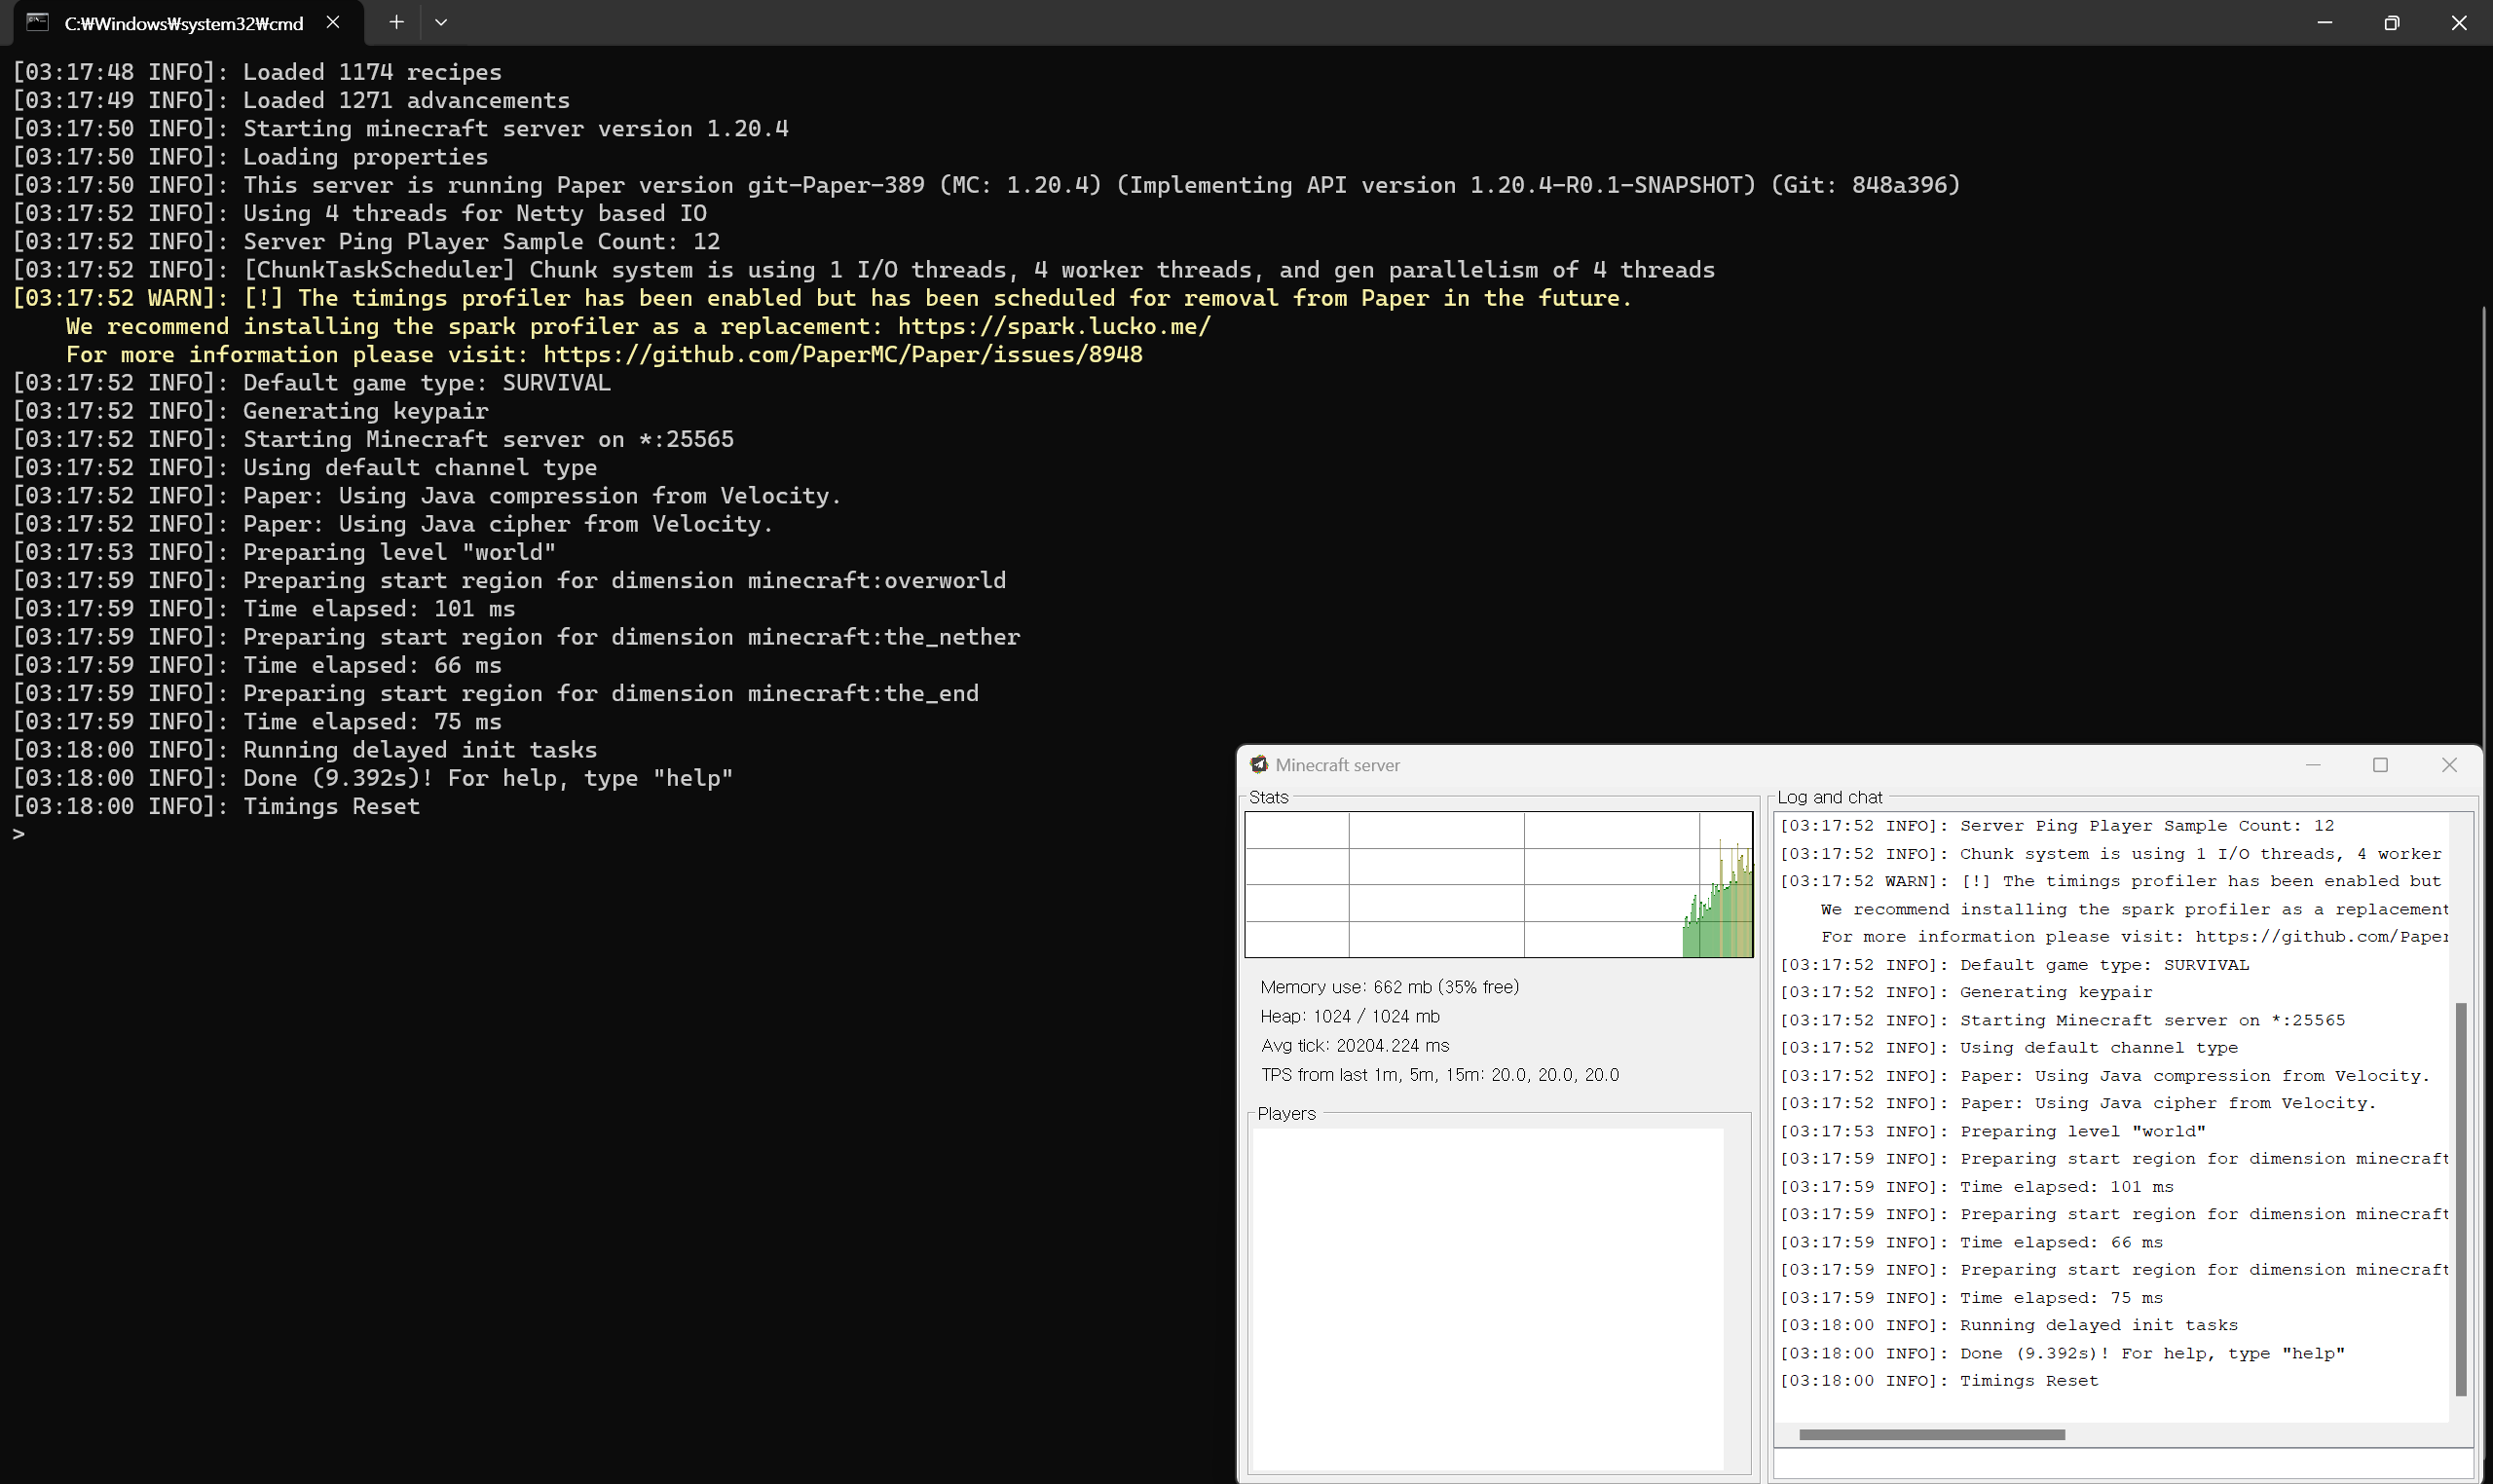2493x1484 pixels.
Task: Focus the command input field below Log and chat
Action: 2122,1463
